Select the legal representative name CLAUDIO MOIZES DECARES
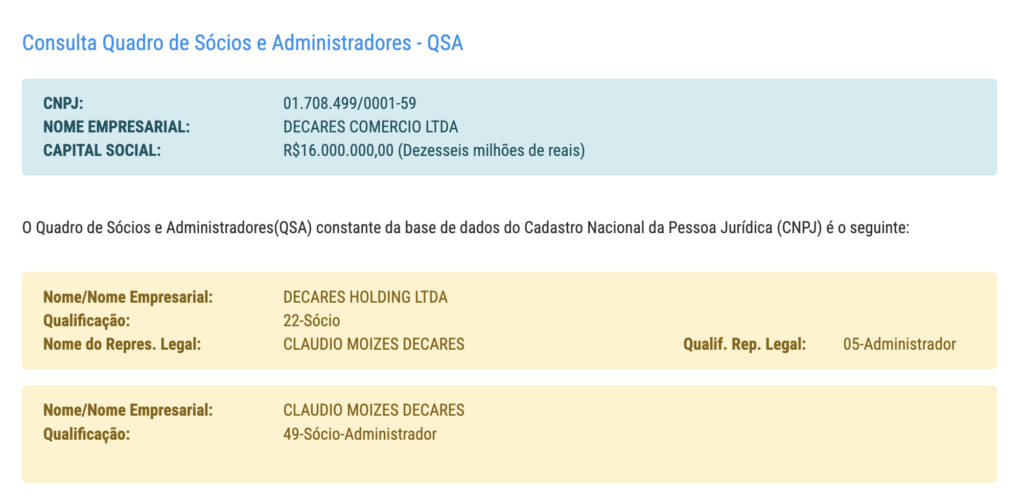 (374, 345)
